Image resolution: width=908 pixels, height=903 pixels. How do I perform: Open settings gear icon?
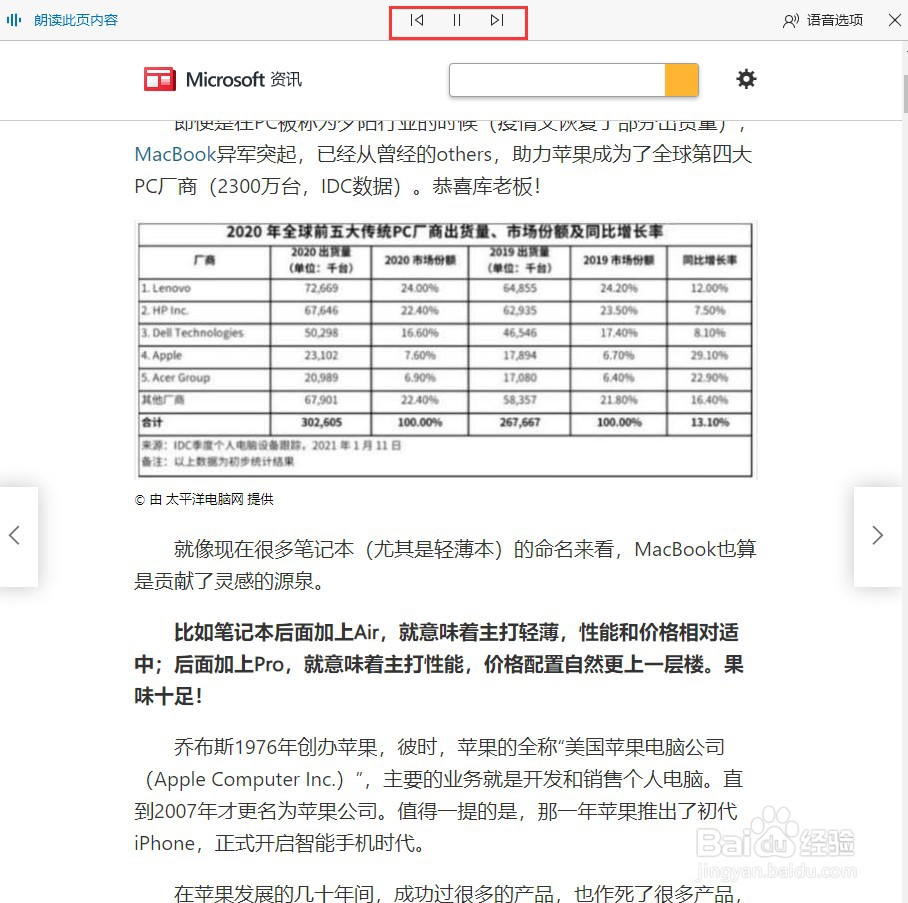[746, 79]
